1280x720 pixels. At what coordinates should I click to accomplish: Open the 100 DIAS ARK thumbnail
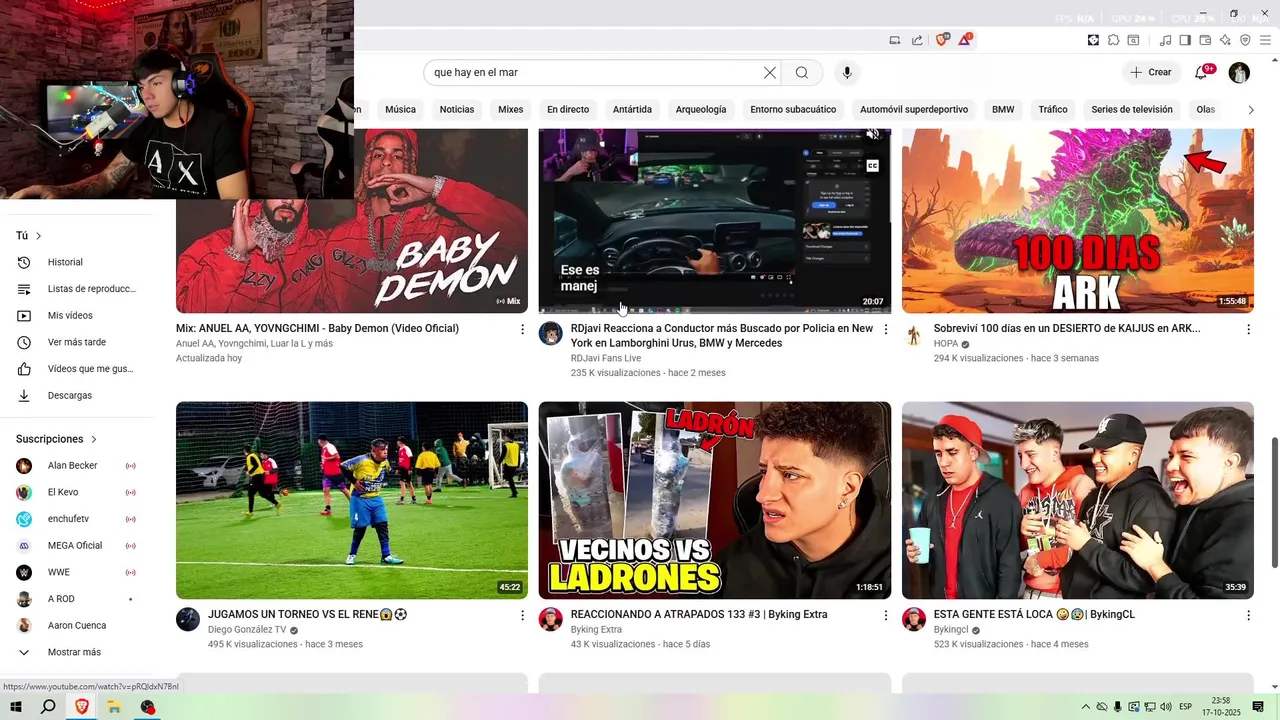(x=1078, y=221)
